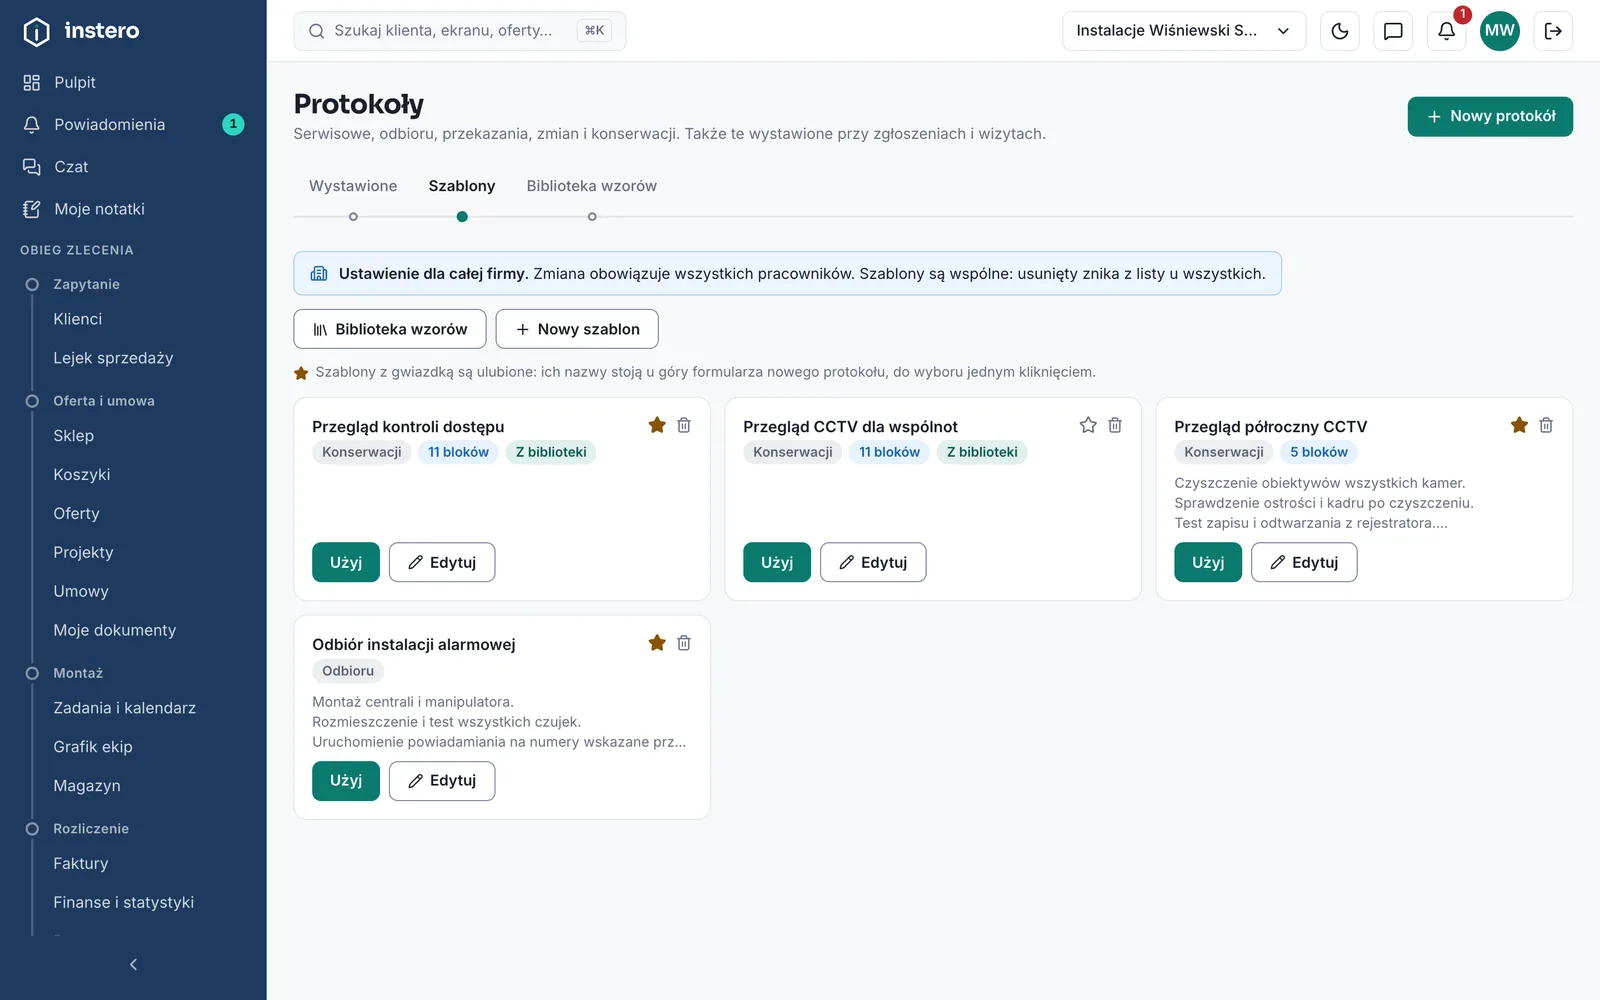This screenshot has width=1600, height=1000.
Task: Click the instero logo
Action: tap(81, 31)
